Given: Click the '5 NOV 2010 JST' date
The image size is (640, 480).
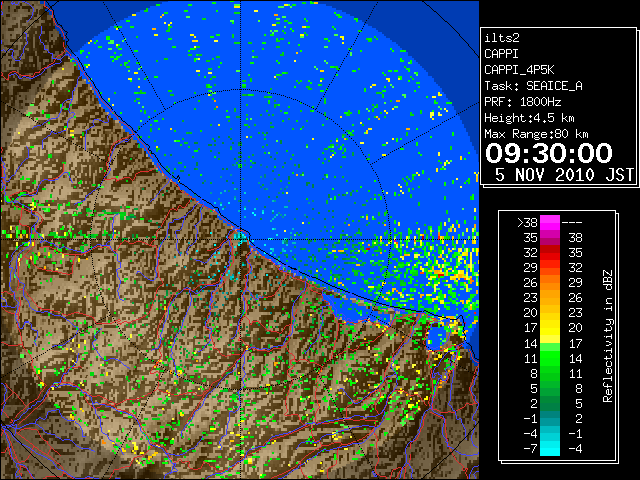Looking at the screenshot, I should 564,175.
